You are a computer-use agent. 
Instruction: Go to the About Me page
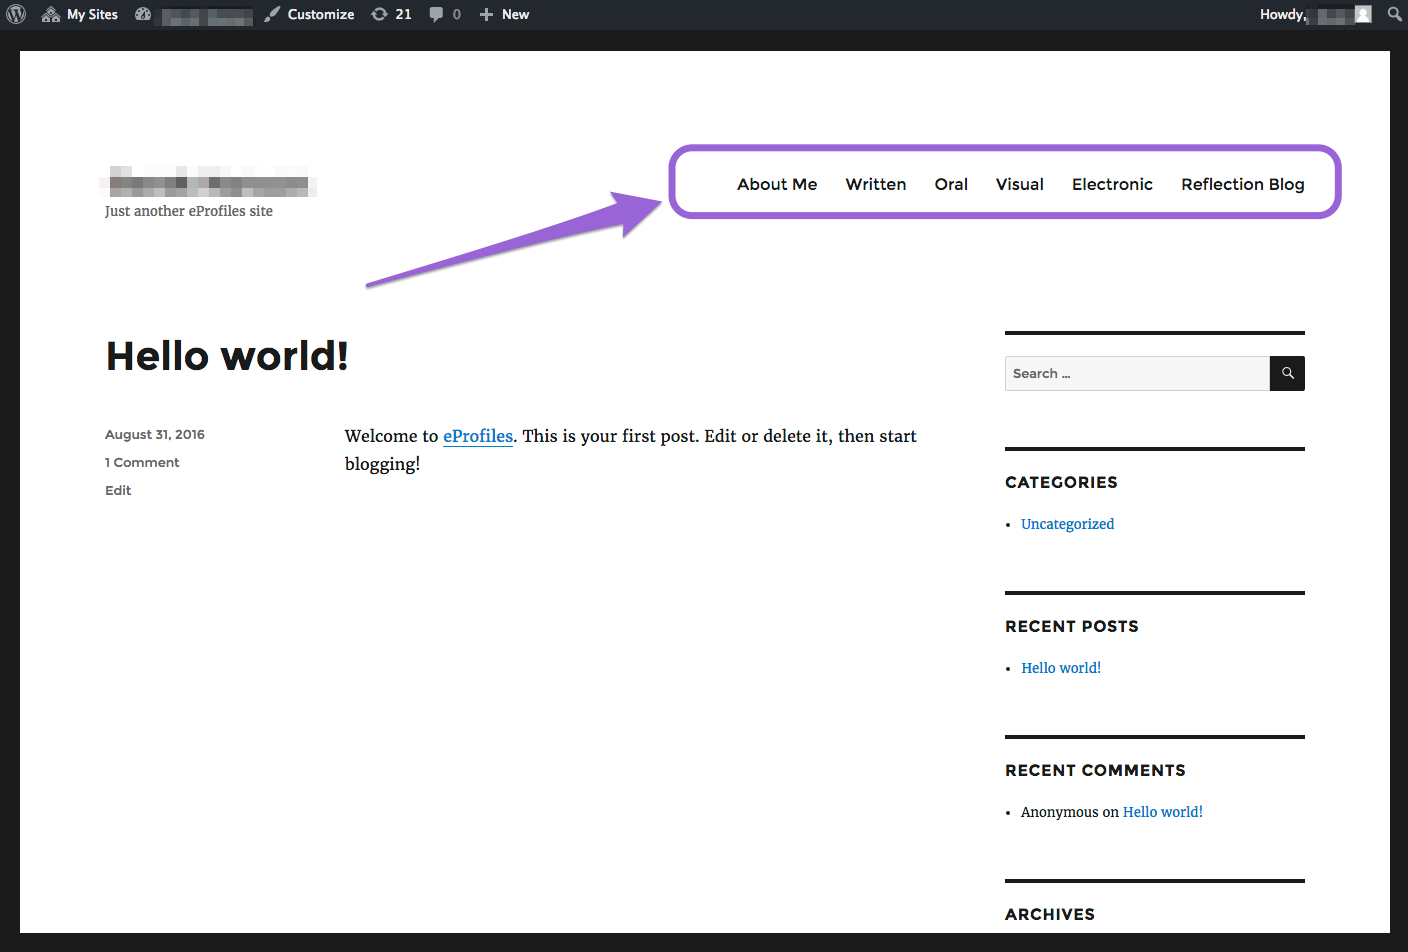777,184
